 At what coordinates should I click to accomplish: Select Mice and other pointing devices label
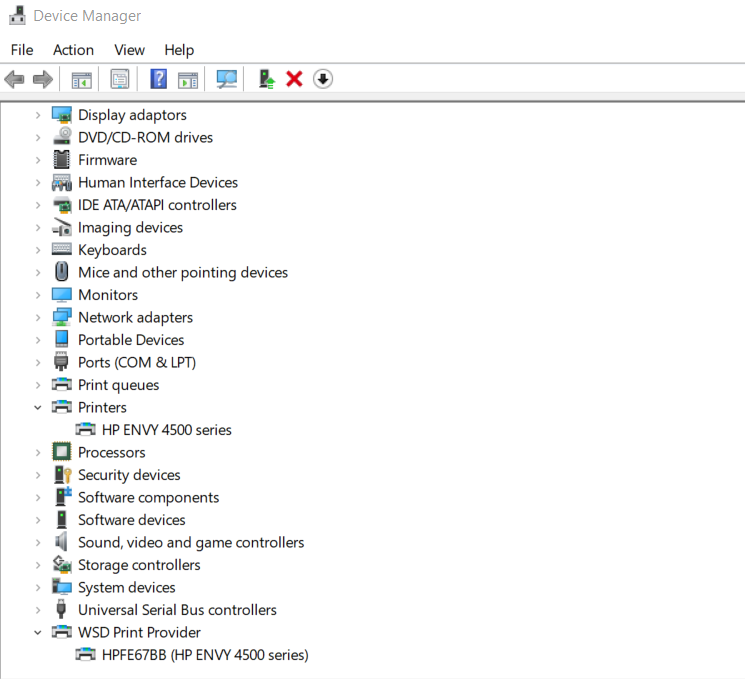coord(183,272)
